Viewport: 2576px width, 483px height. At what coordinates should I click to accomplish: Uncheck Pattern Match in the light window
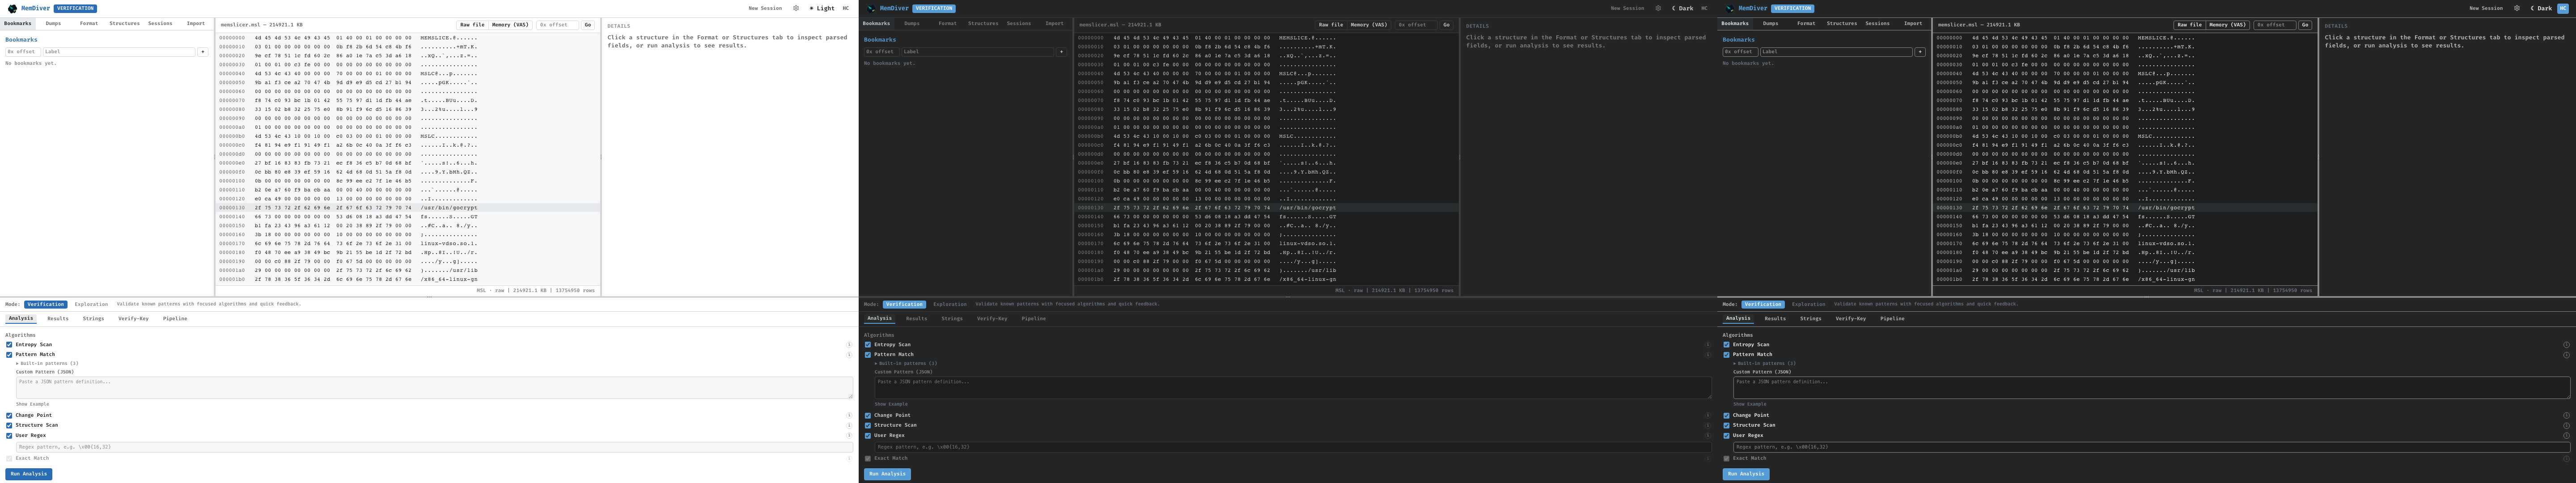coord(9,355)
